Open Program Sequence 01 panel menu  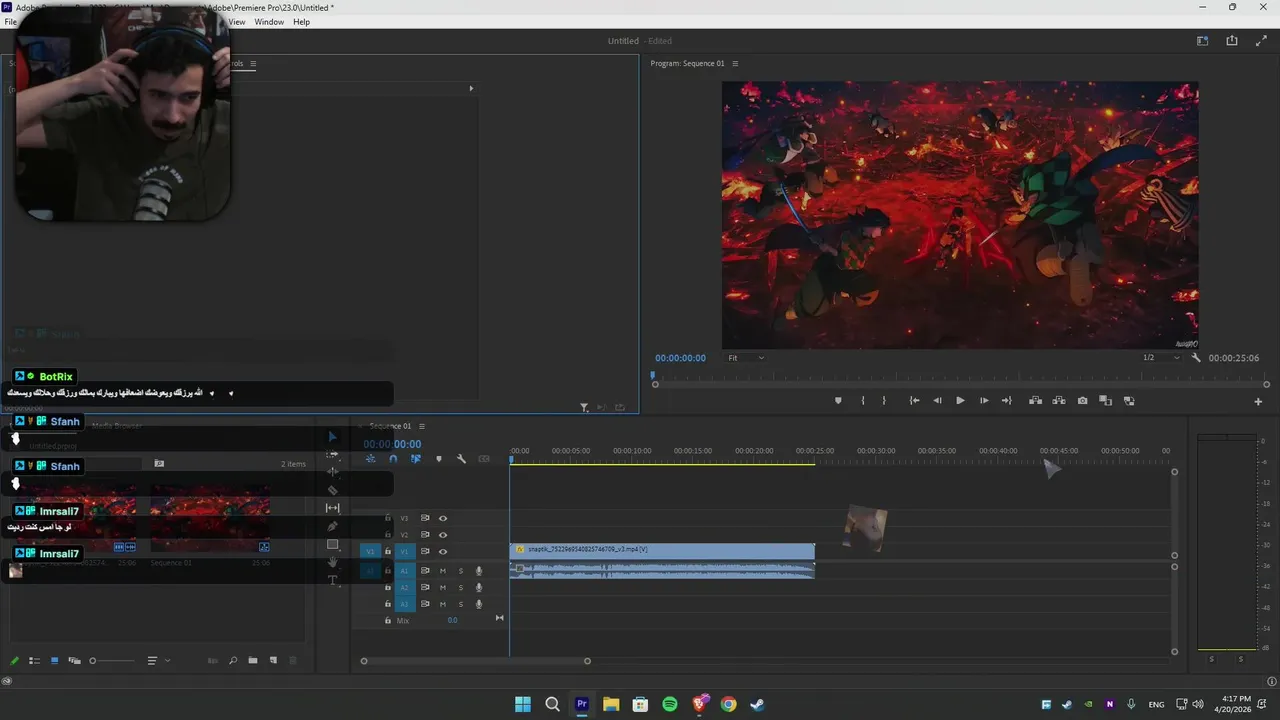735,63
